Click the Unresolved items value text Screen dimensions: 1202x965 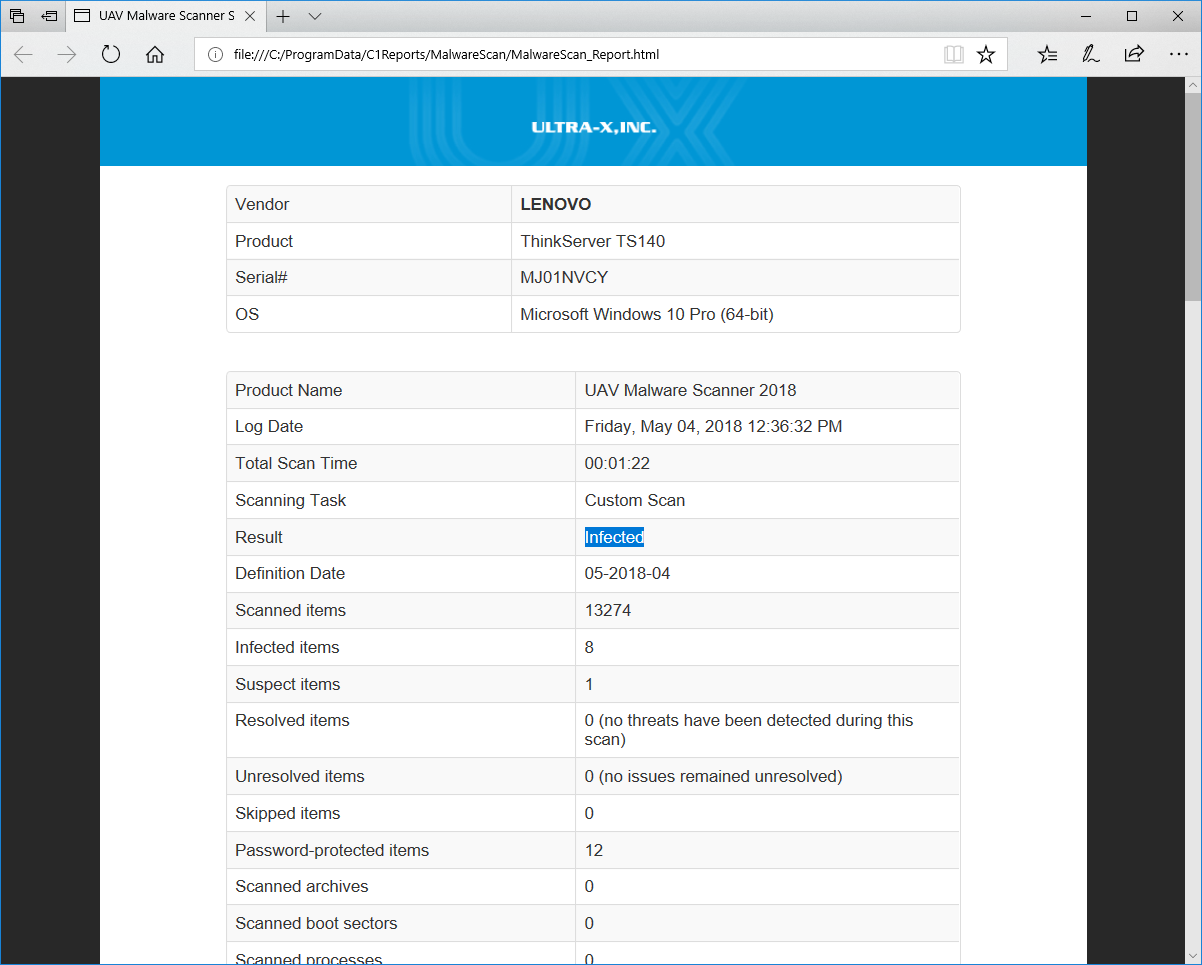pyautogui.click(x=713, y=776)
